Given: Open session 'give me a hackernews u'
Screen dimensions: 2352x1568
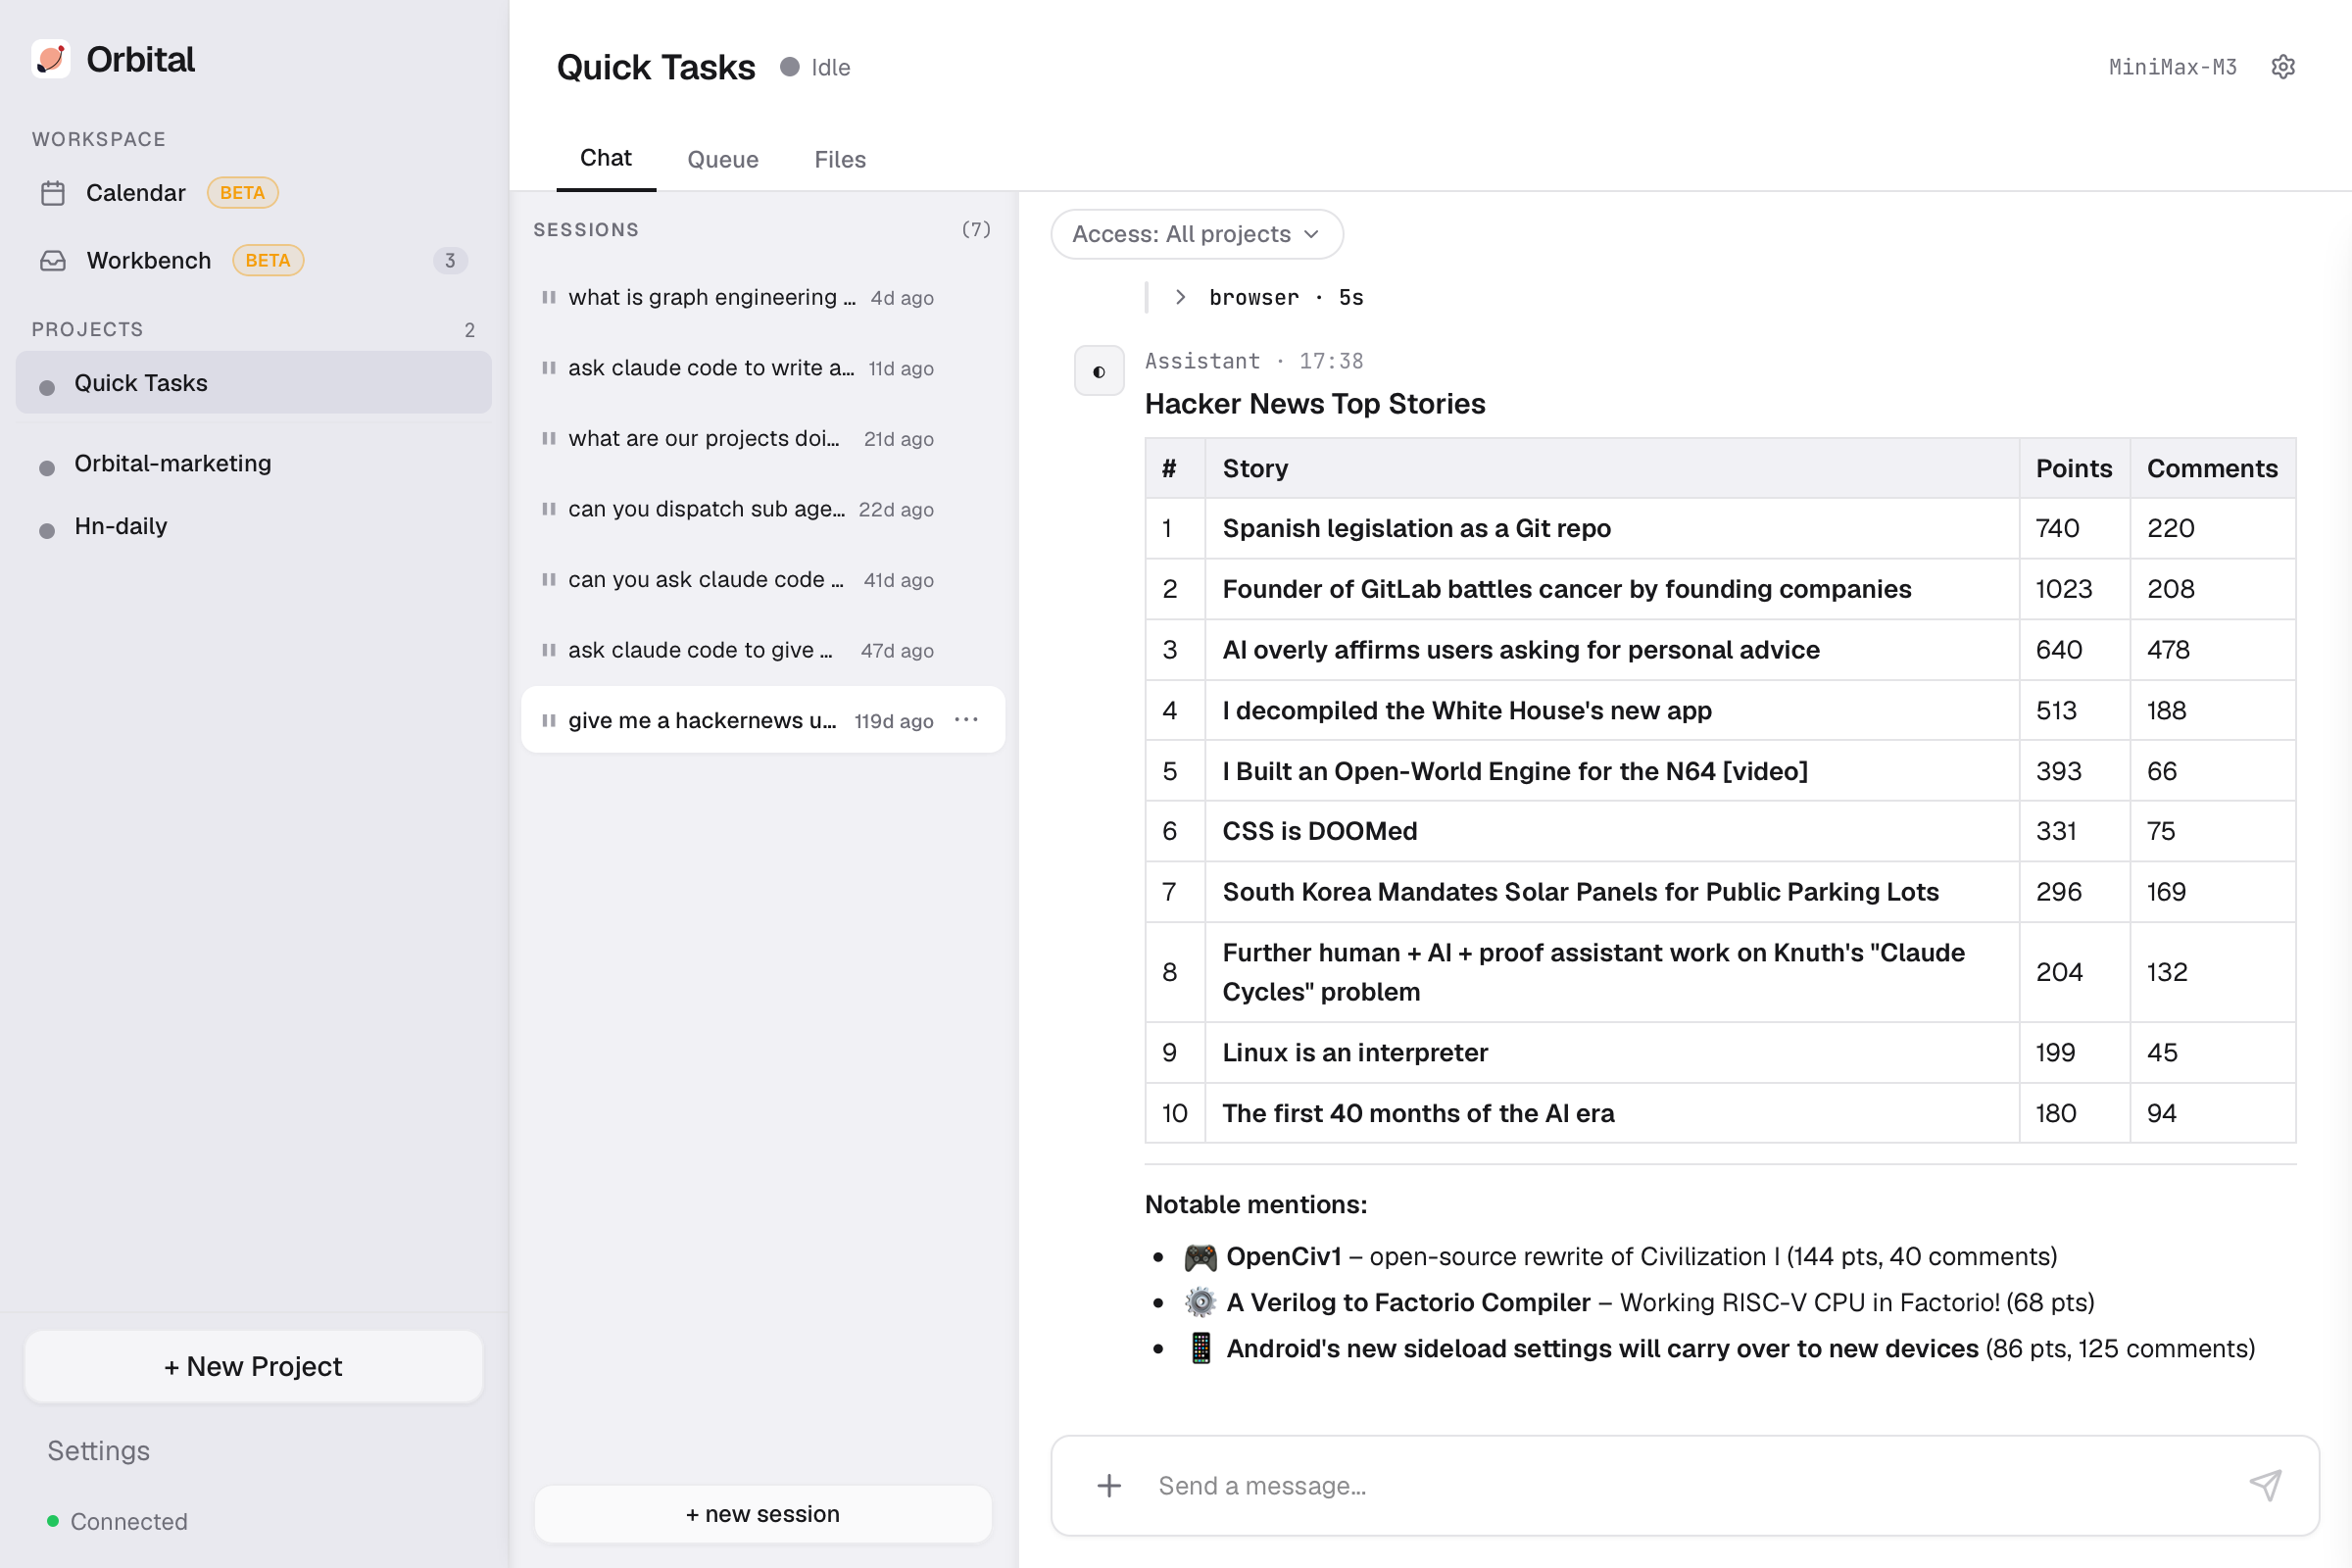Looking at the screenshot, I should [x=763, y=720].
